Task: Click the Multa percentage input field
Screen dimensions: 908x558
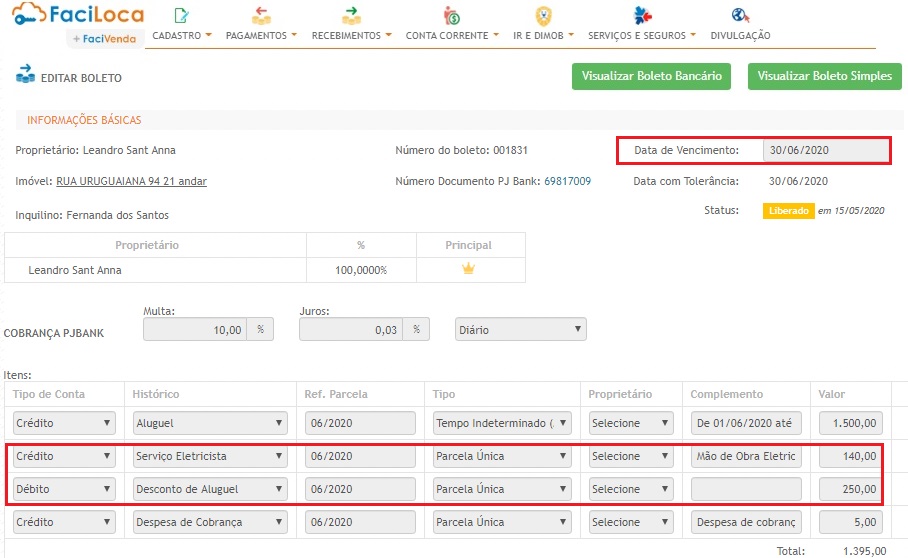Action: point(195,330)
